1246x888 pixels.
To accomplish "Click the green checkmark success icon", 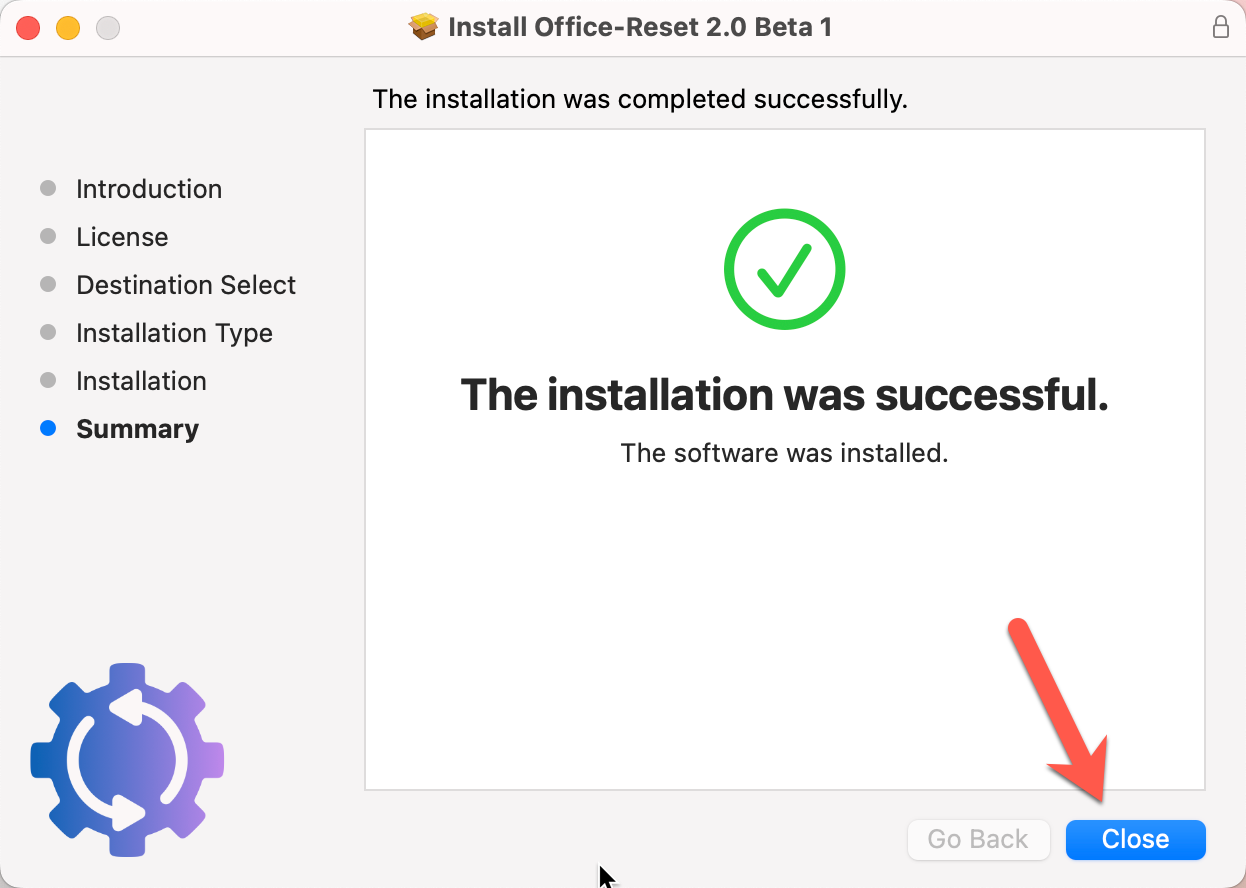I will tap(784, 269).
